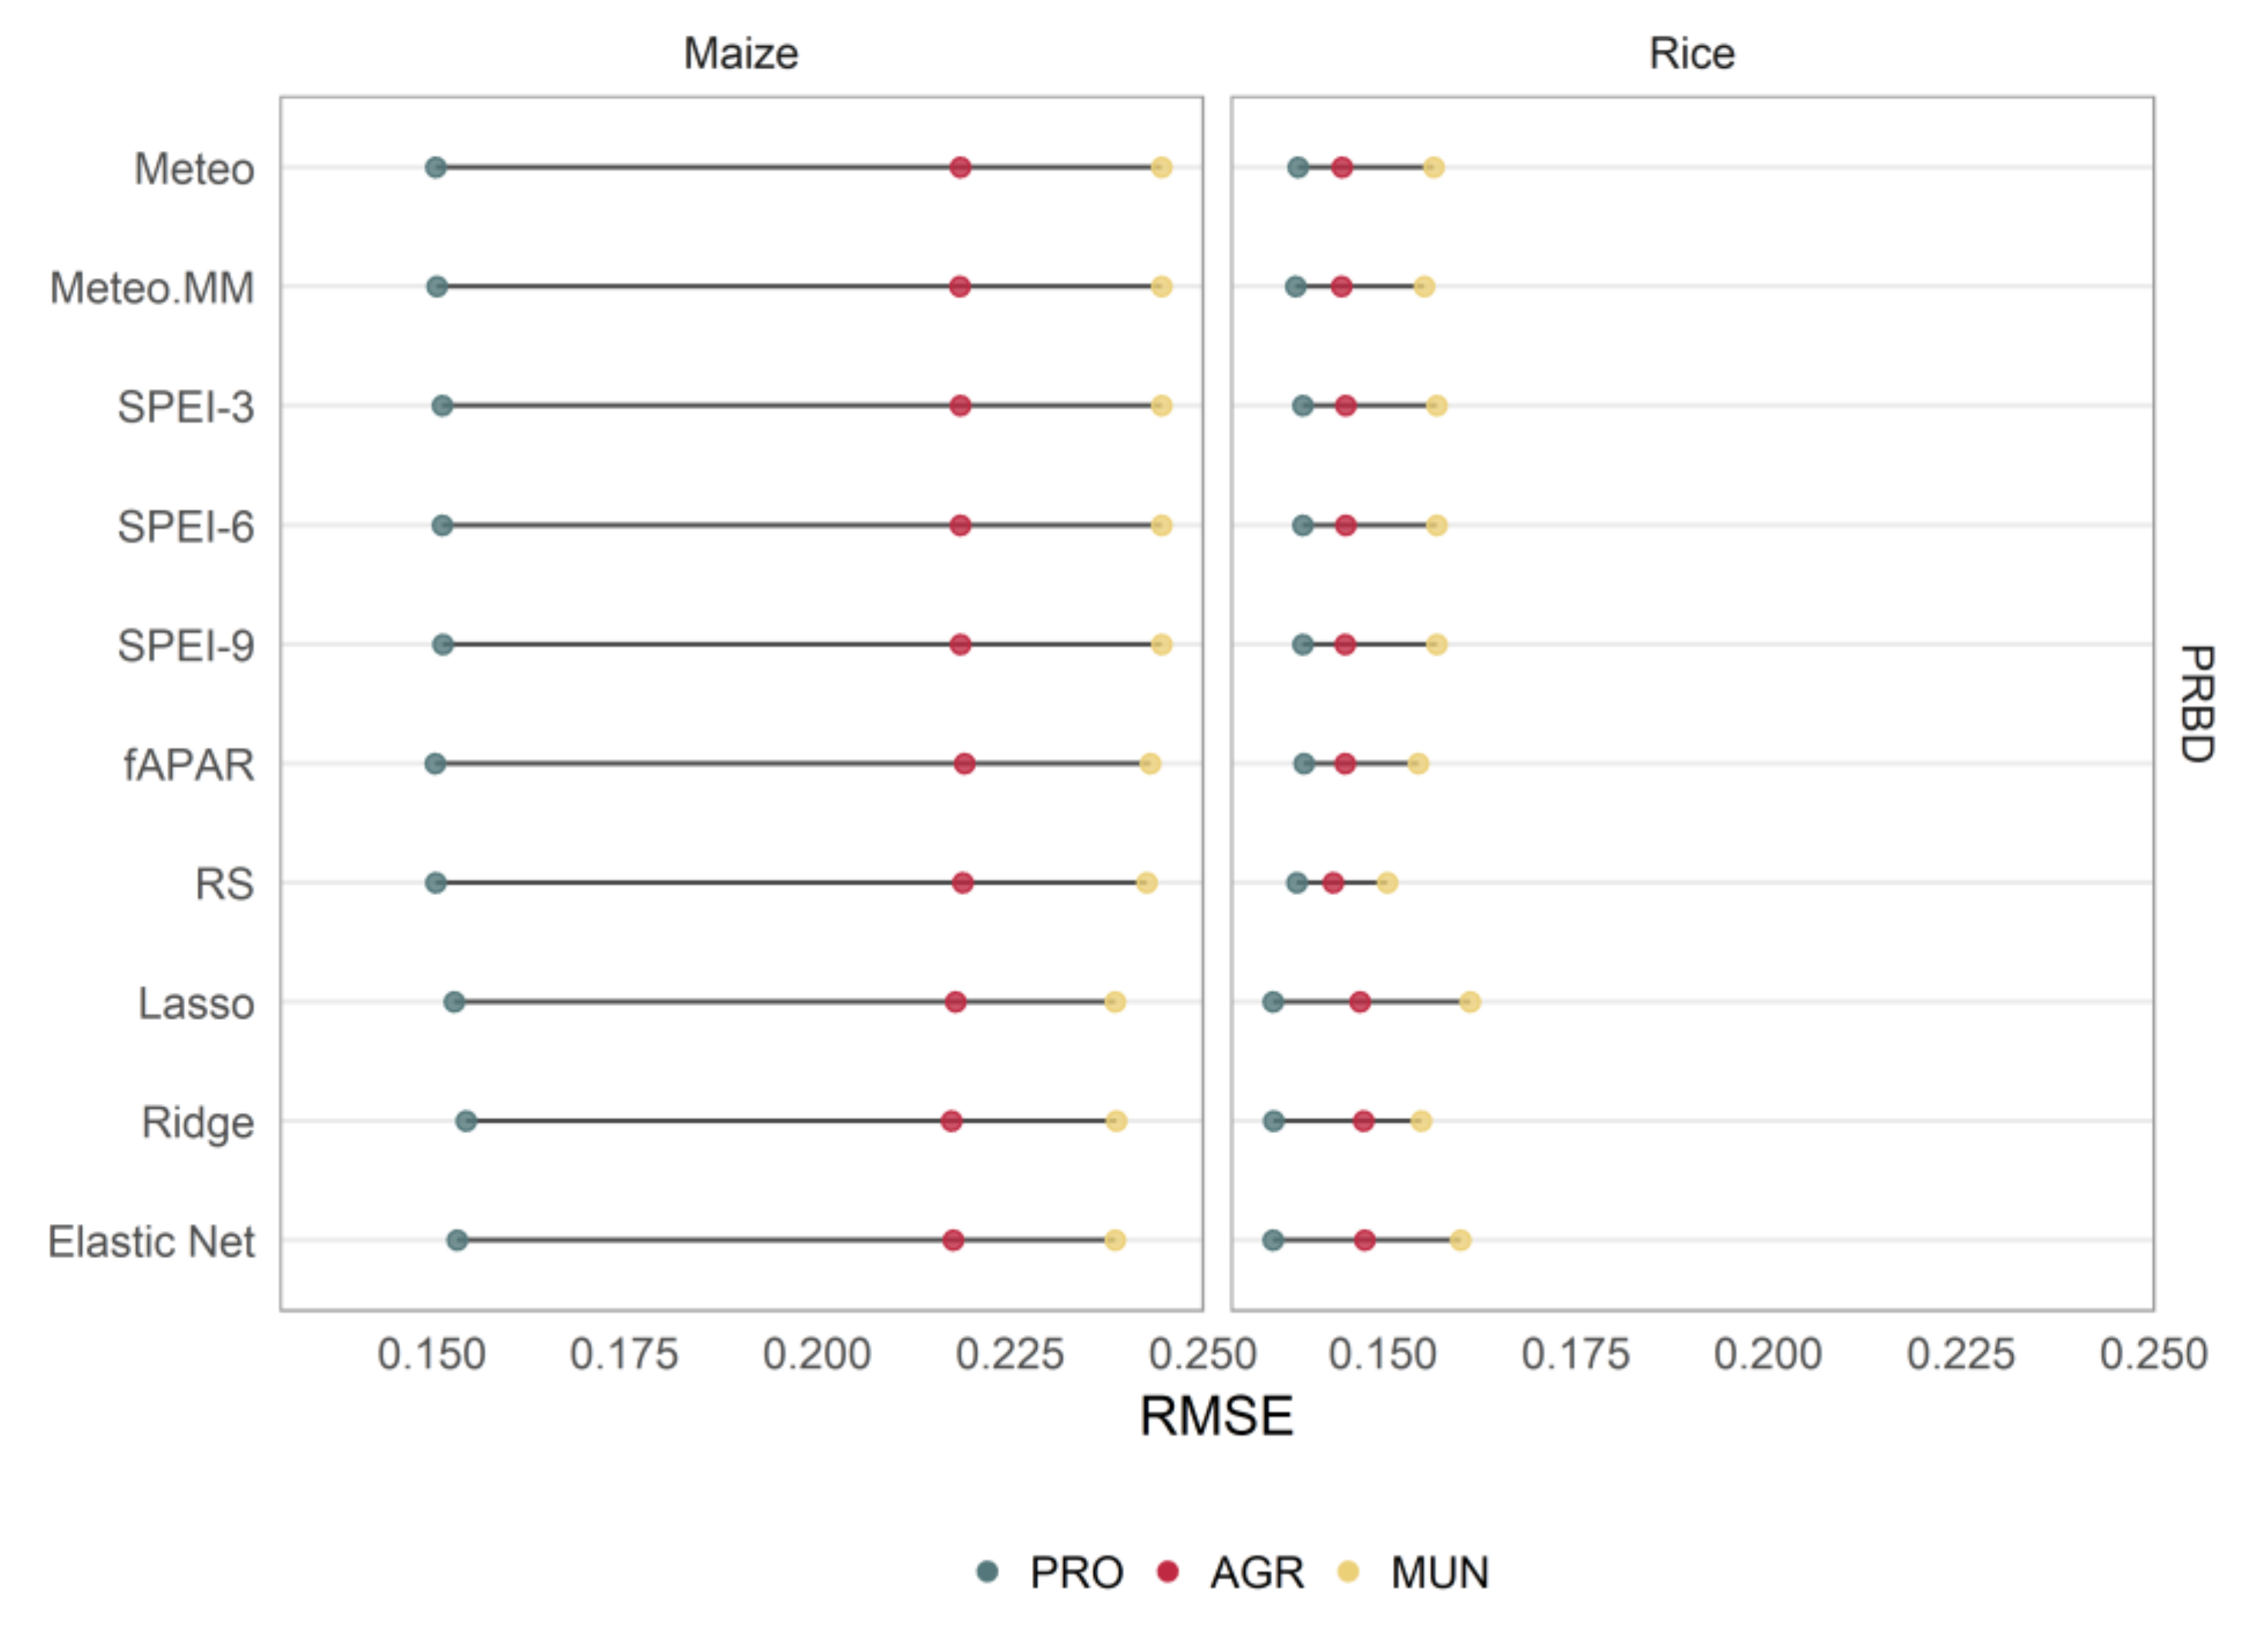Click the red AGR legend dot
The width and height of the screenshot is (2268, 1633).
pos(1167,1572)
